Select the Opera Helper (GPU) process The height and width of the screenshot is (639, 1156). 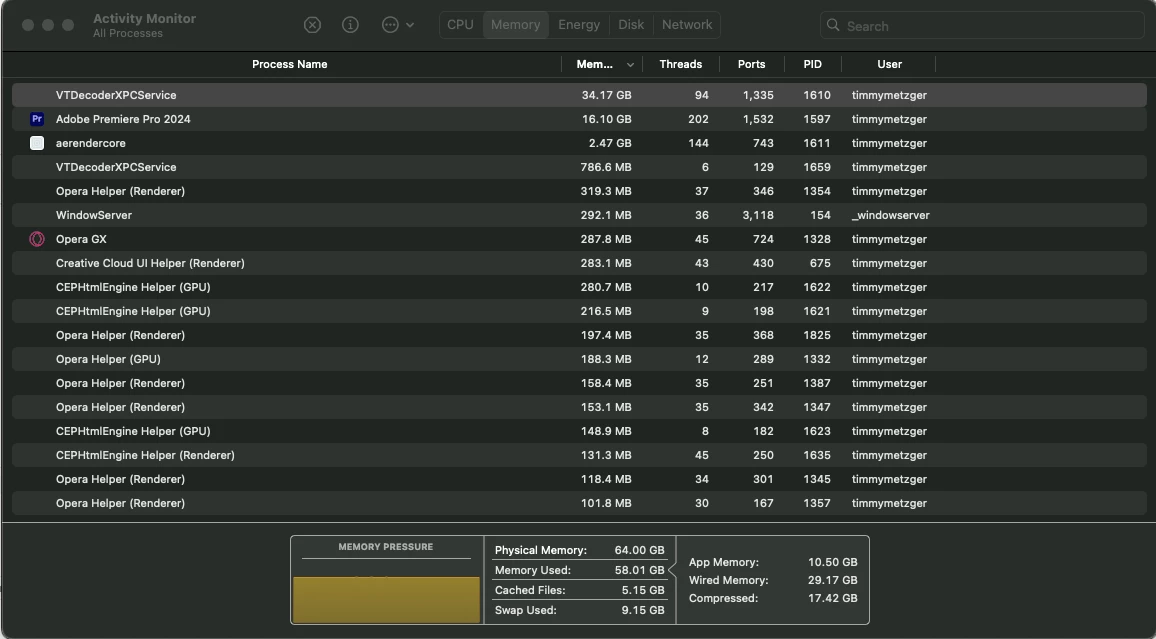579,359
